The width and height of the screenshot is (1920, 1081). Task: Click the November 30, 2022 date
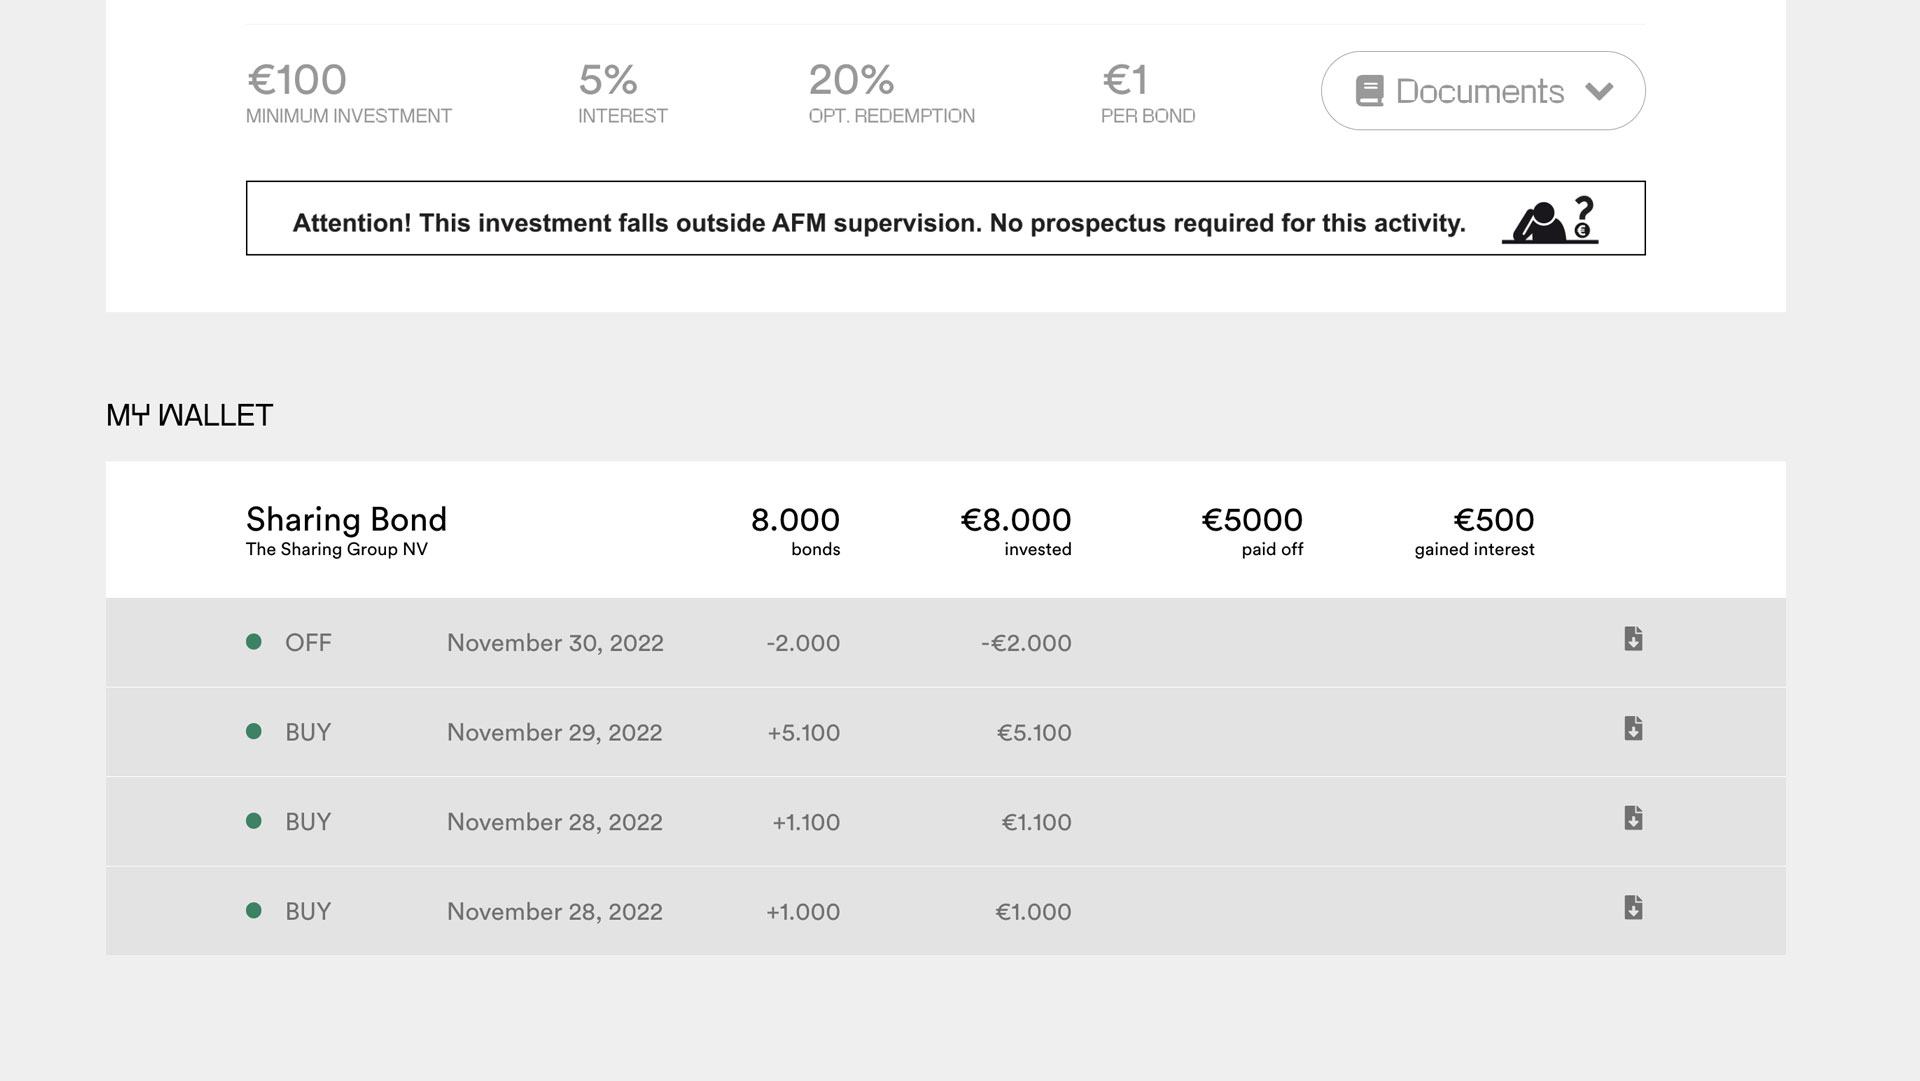pyautogui.click(x=555, y=643)
